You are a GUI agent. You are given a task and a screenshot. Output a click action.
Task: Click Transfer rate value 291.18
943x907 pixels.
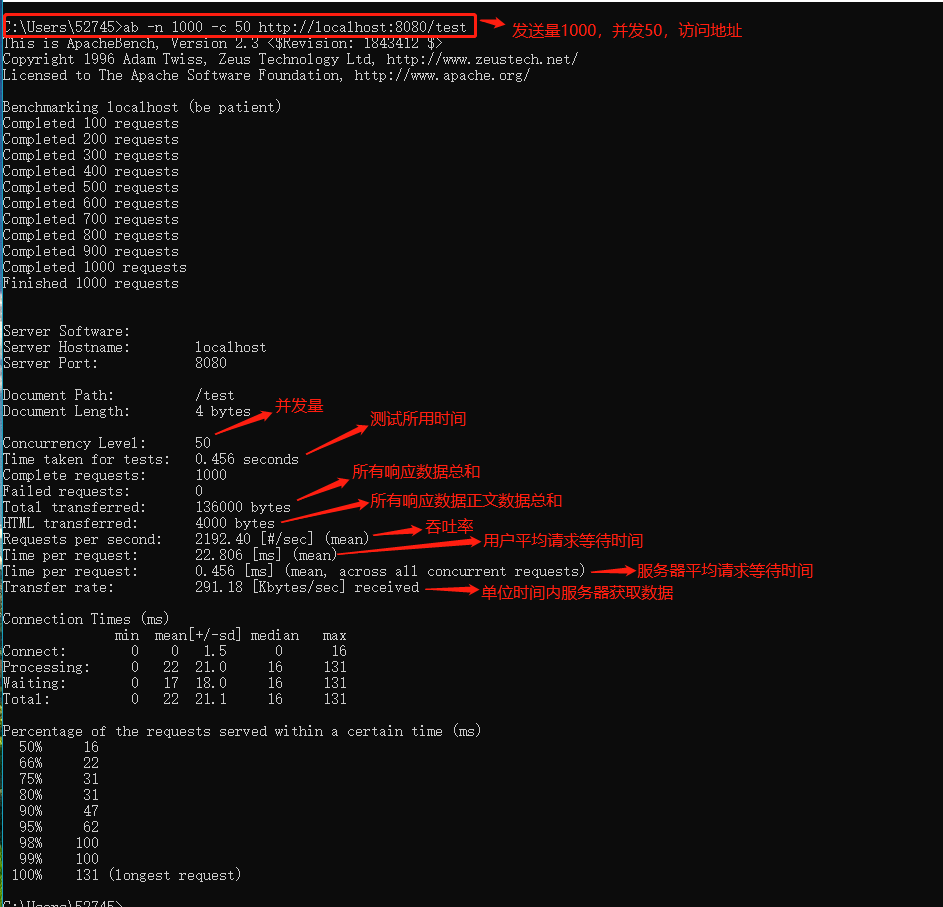click(219, 587)
